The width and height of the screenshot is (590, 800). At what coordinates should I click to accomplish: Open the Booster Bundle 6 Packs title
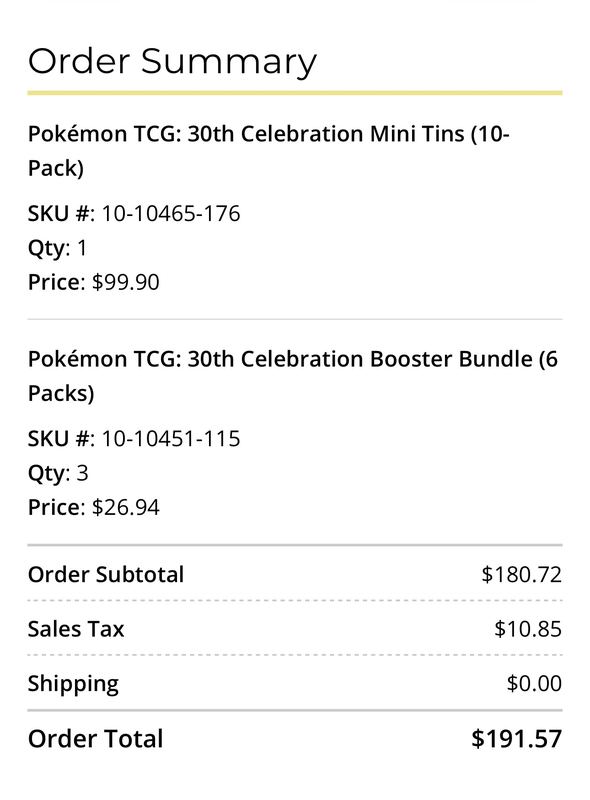pos(293,377)
